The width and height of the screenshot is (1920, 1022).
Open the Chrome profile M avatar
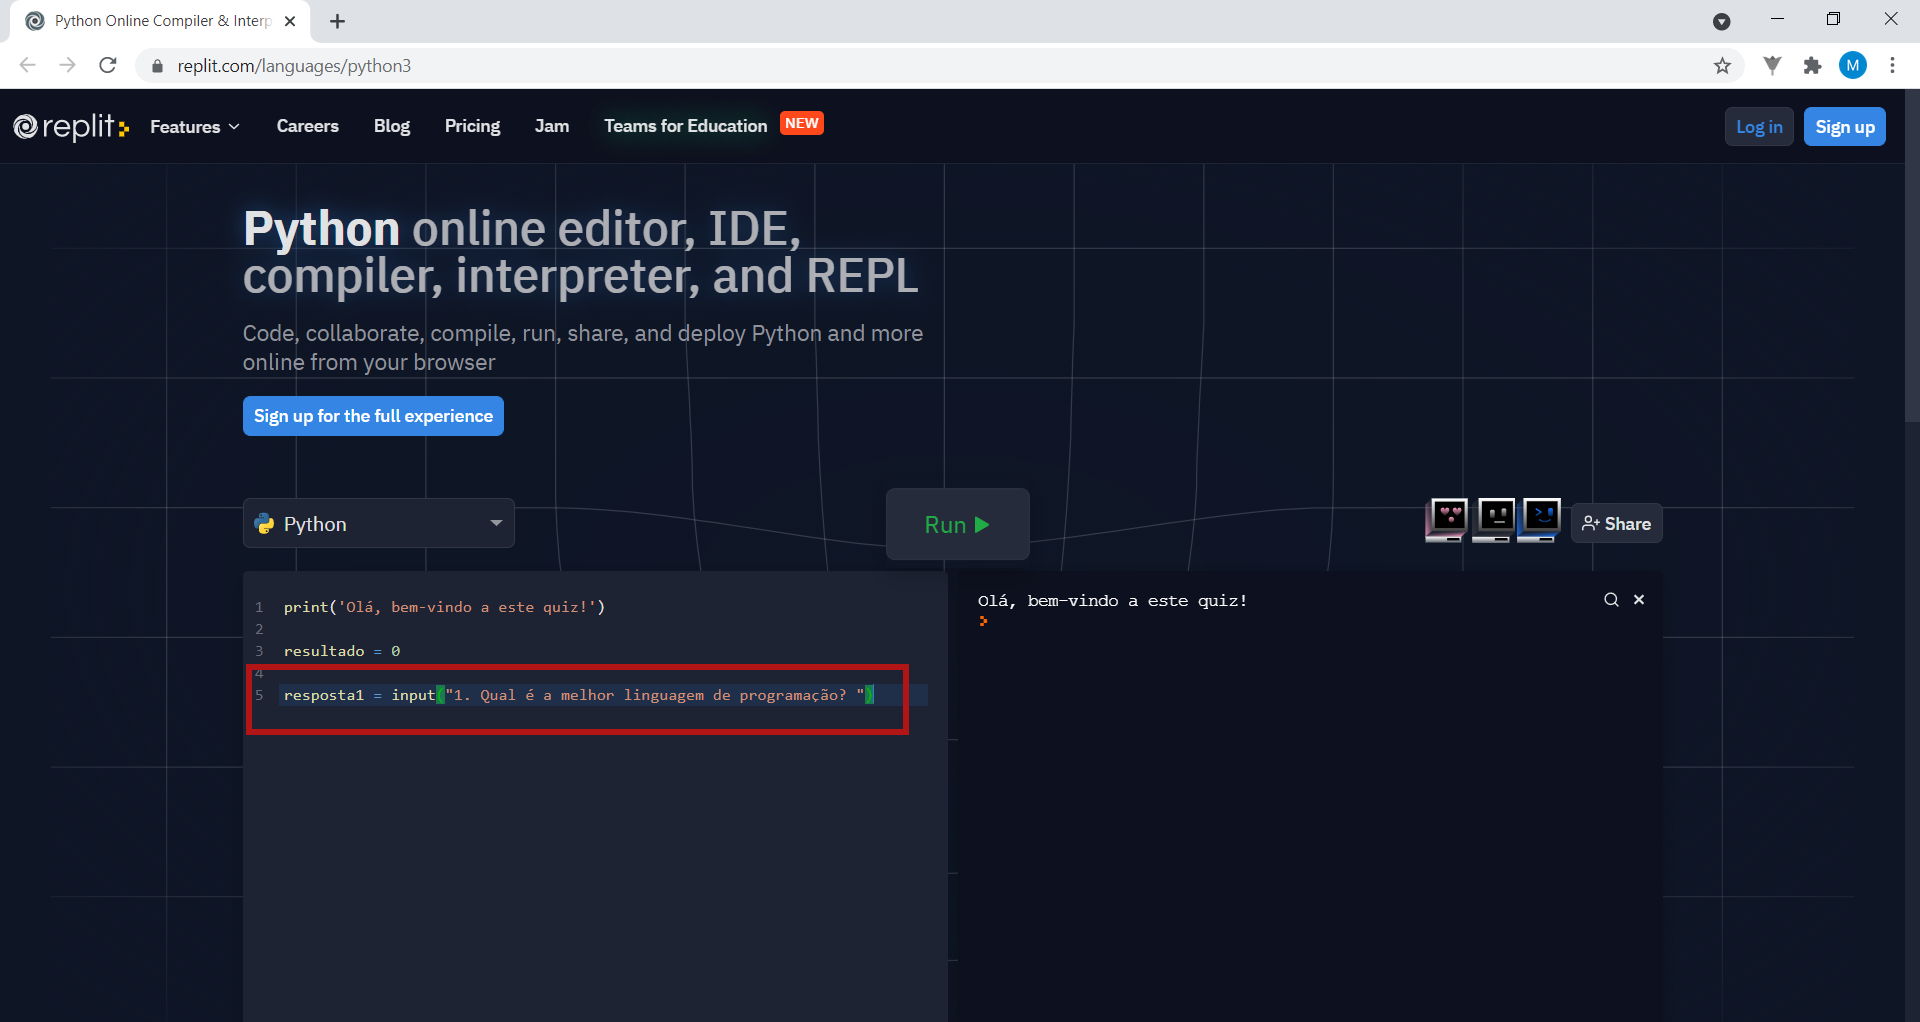[1852, 66]
